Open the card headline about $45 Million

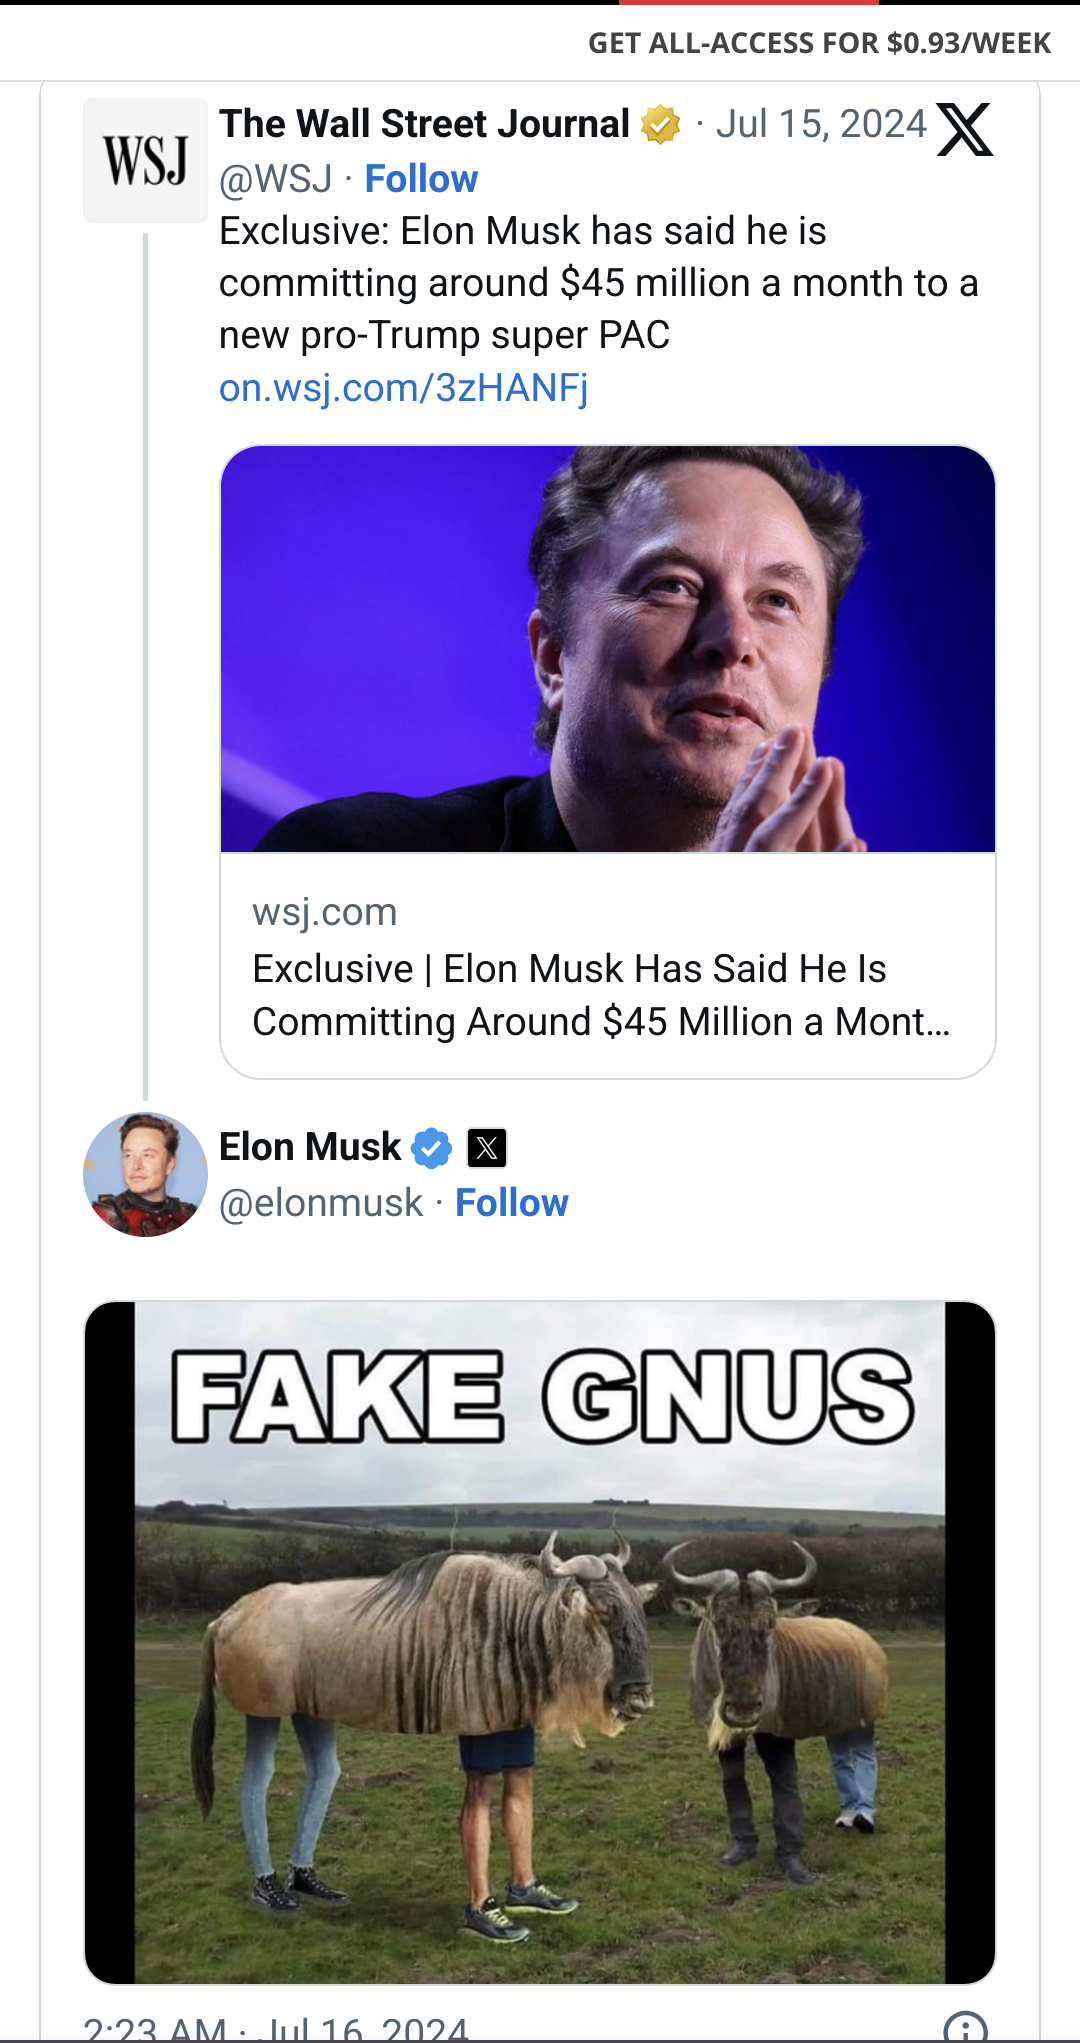[x=601, y=995]
